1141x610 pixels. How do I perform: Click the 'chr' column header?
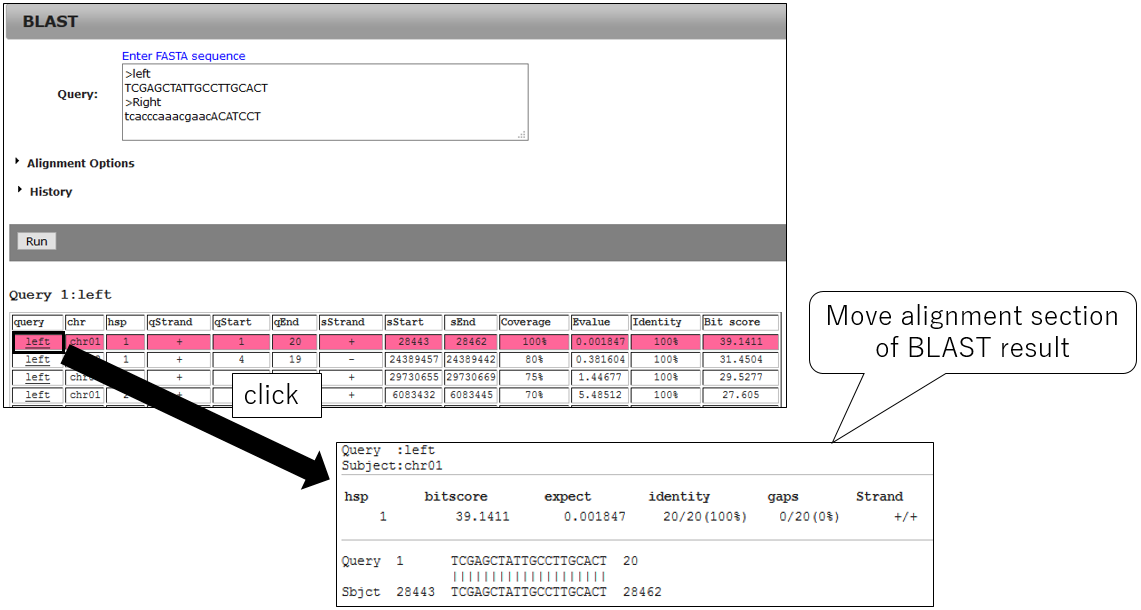click(84, 322)
